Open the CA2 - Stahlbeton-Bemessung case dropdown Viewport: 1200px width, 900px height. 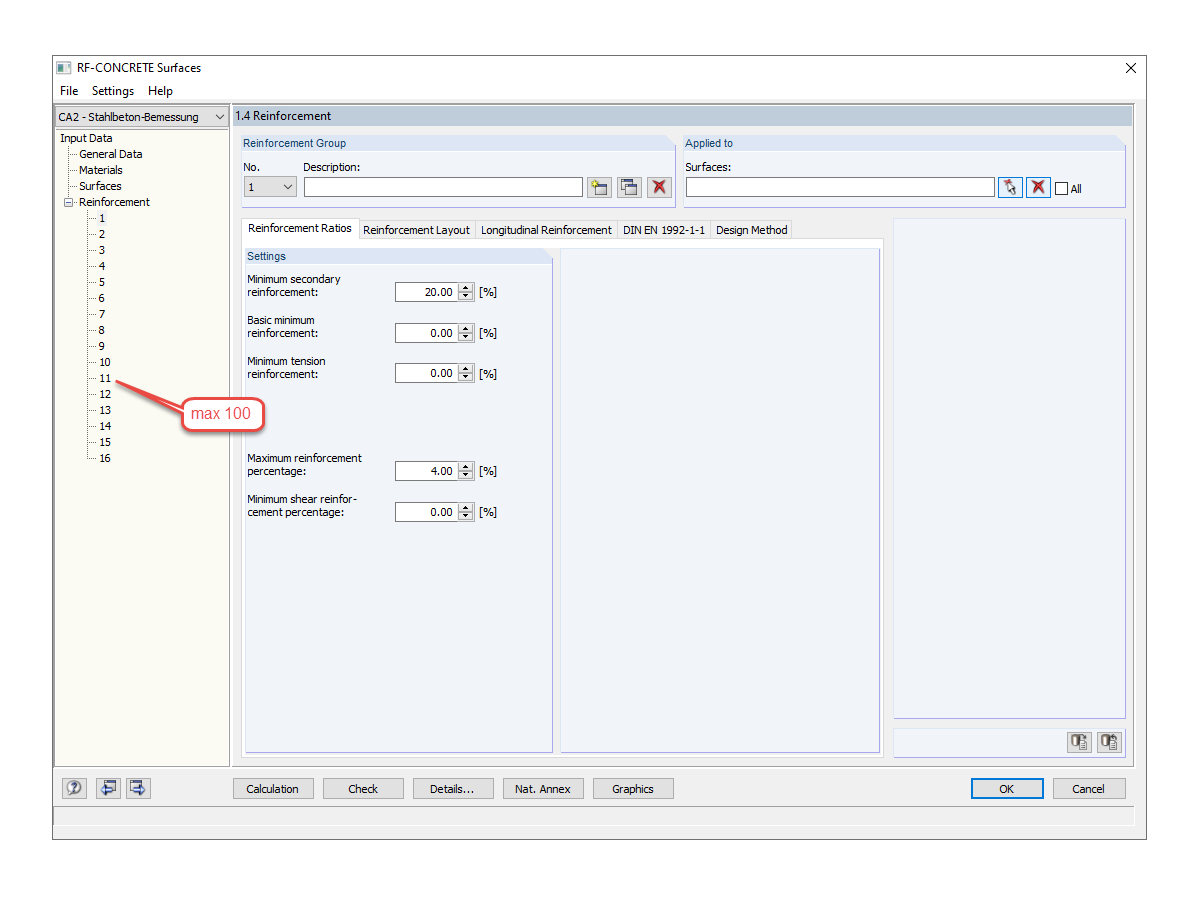click(x=142, y=117)
